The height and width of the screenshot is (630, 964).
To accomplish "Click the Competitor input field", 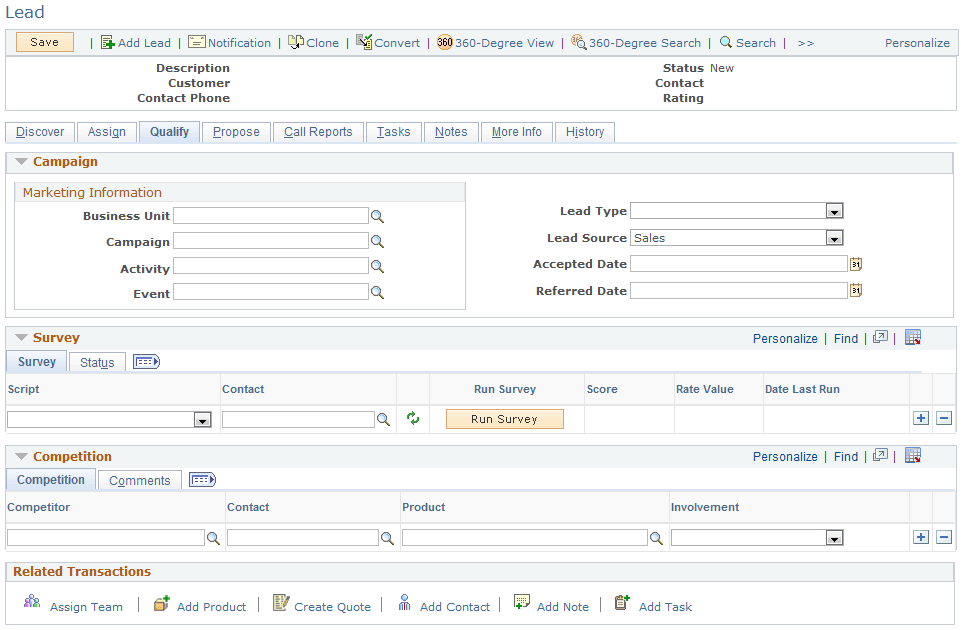I will click(106, 538).
